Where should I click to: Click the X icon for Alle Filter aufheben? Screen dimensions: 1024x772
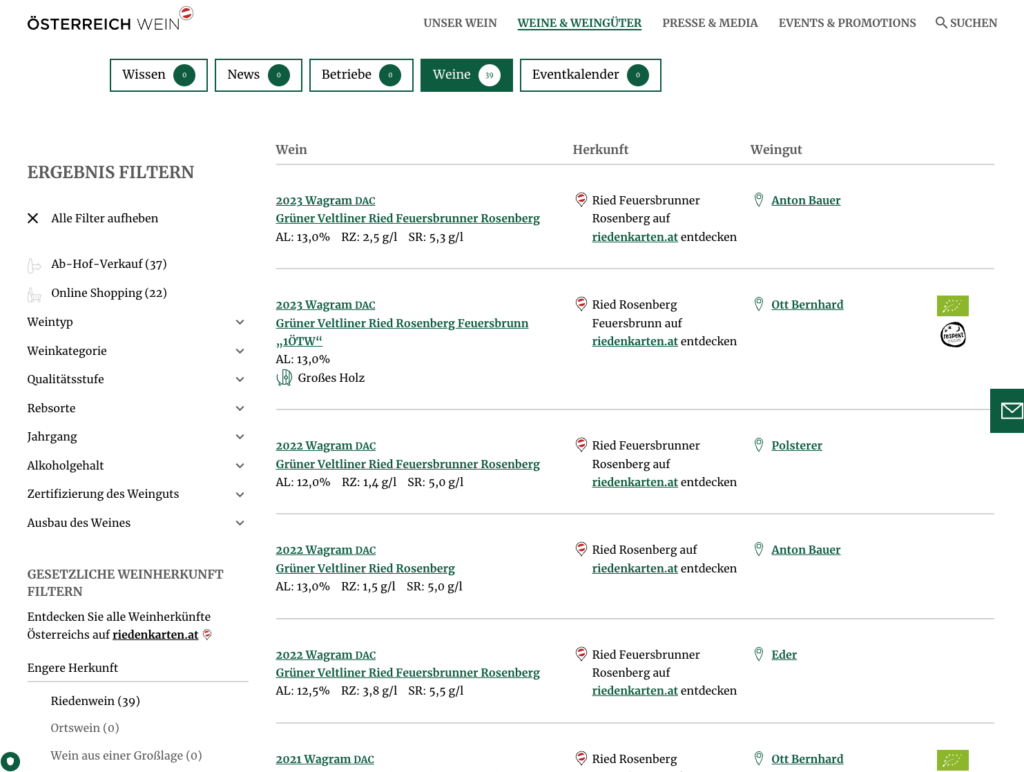pyautogui.click(x=33, y=218)
